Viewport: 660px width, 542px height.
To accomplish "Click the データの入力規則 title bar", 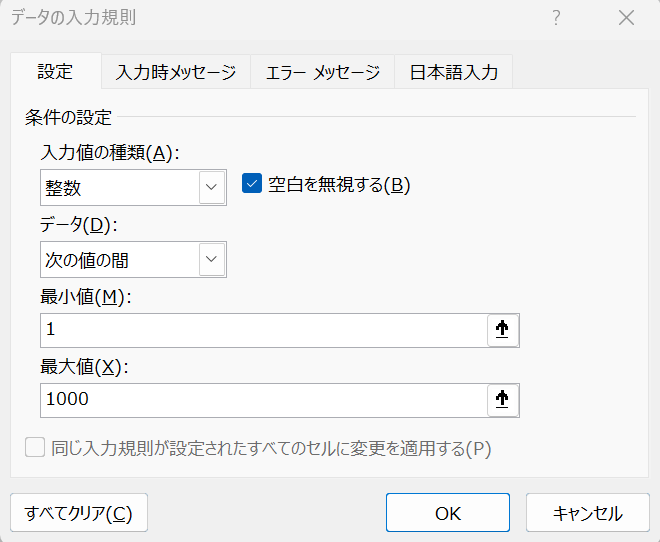I will 250,18.
